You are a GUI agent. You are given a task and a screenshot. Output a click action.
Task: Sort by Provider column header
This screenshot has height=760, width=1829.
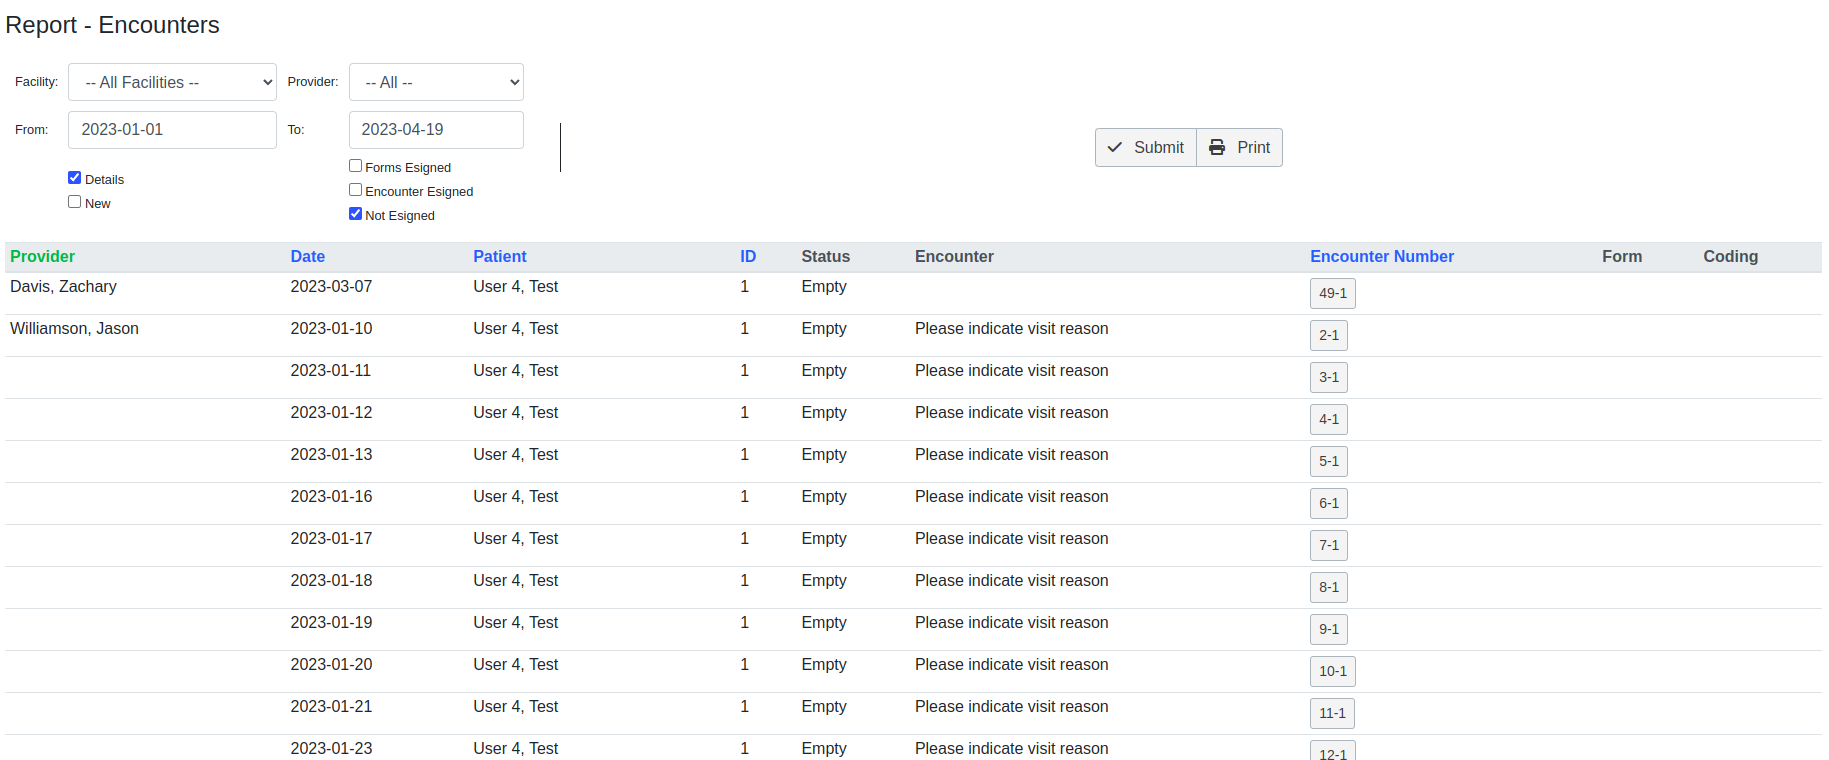click(x=42, y=257)
